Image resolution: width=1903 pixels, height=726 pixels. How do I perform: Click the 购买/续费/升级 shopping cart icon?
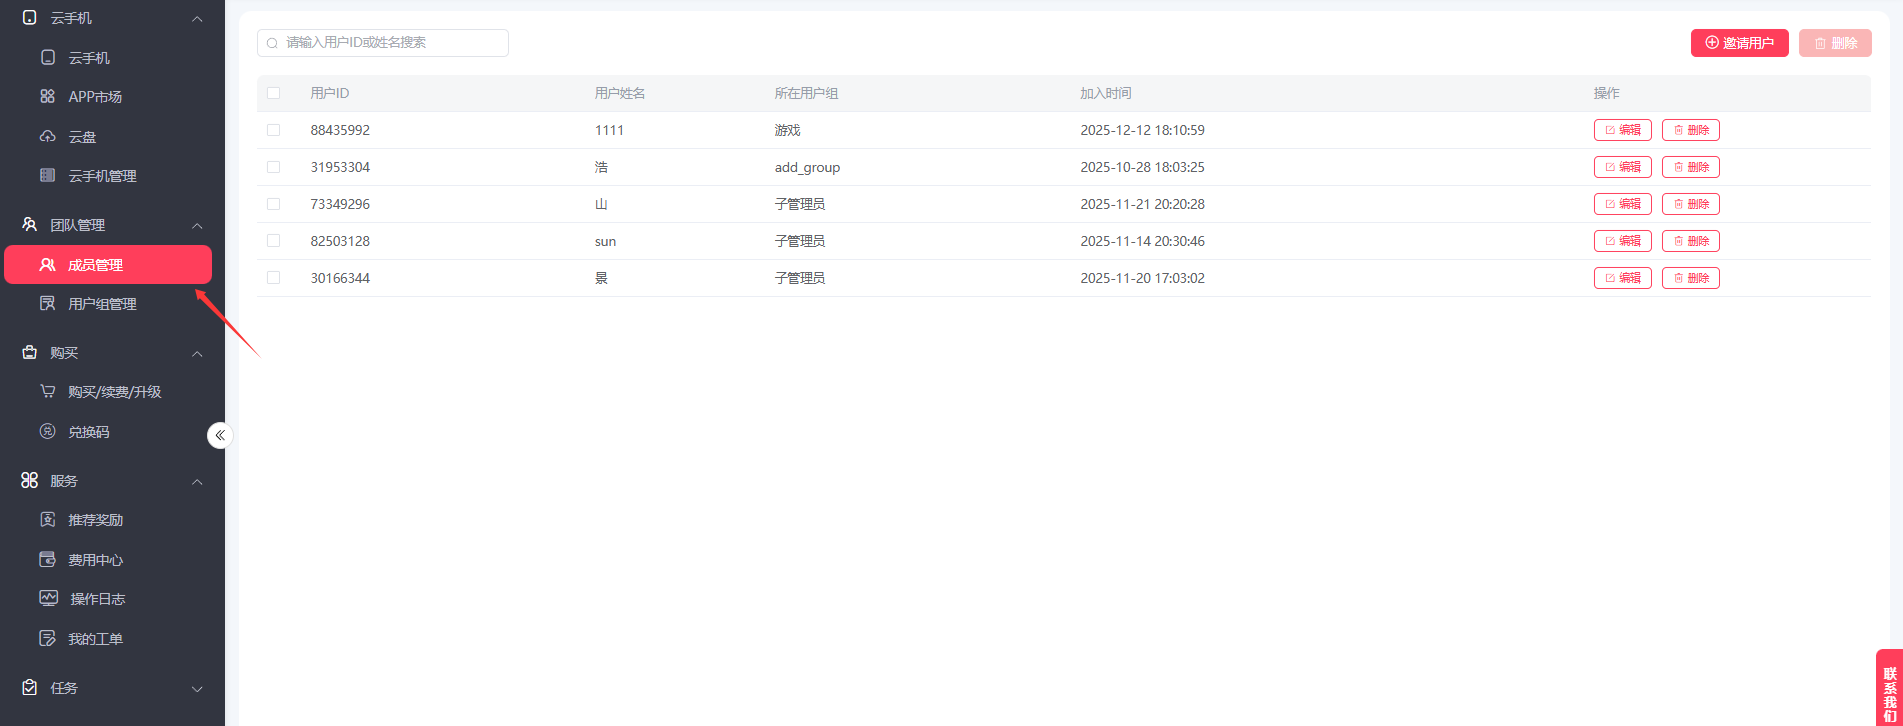tap(47, 392)
